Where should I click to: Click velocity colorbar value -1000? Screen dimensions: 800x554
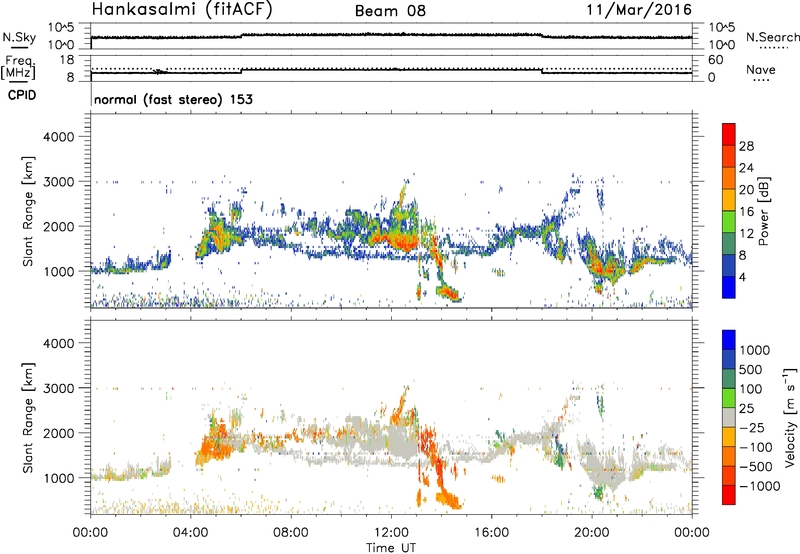click(760, 486)
